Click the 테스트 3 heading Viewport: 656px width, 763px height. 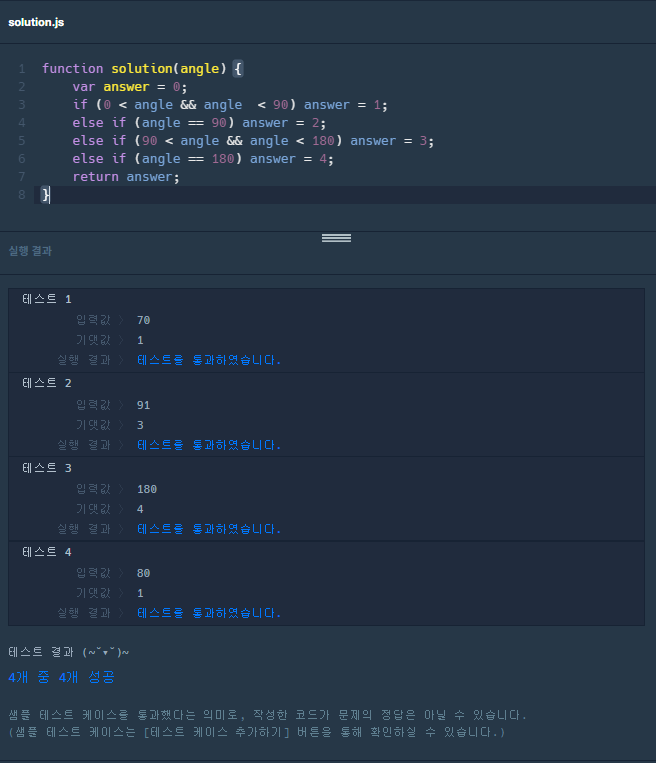47,468
